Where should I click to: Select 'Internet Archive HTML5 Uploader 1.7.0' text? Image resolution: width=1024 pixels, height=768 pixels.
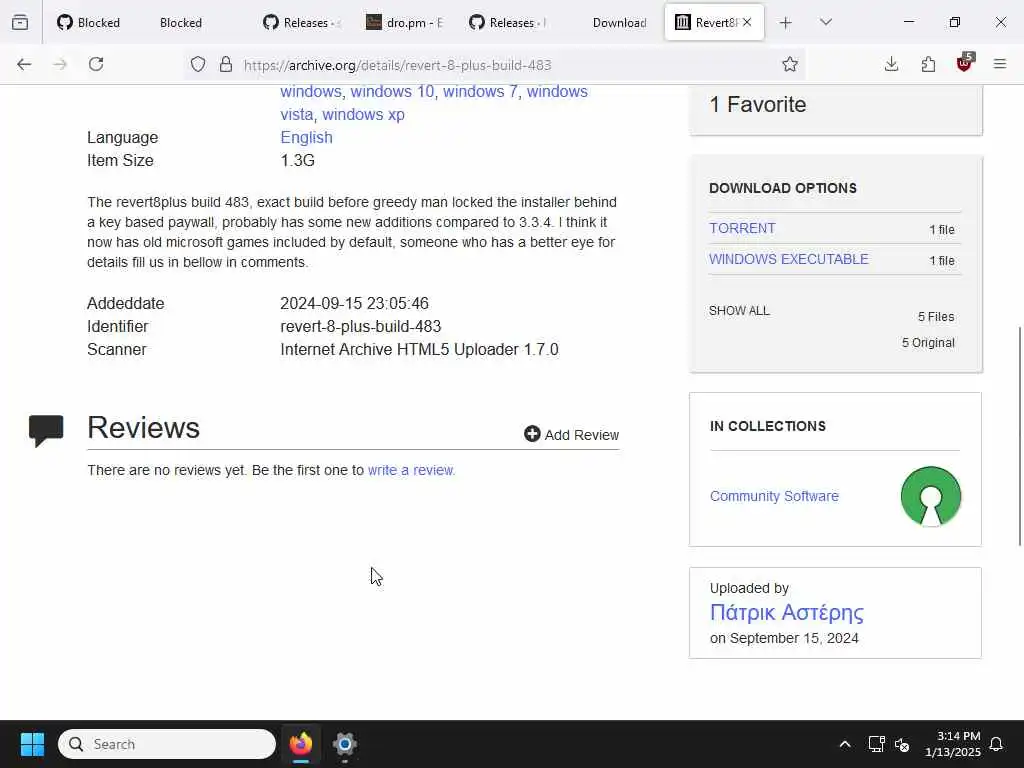click(419, 349)
